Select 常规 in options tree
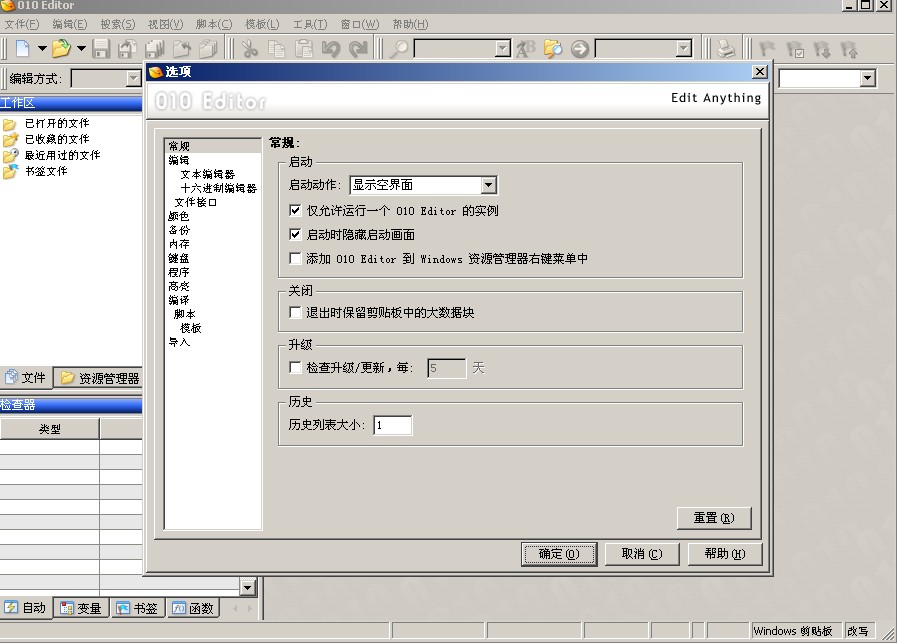 tap(179, 146)
